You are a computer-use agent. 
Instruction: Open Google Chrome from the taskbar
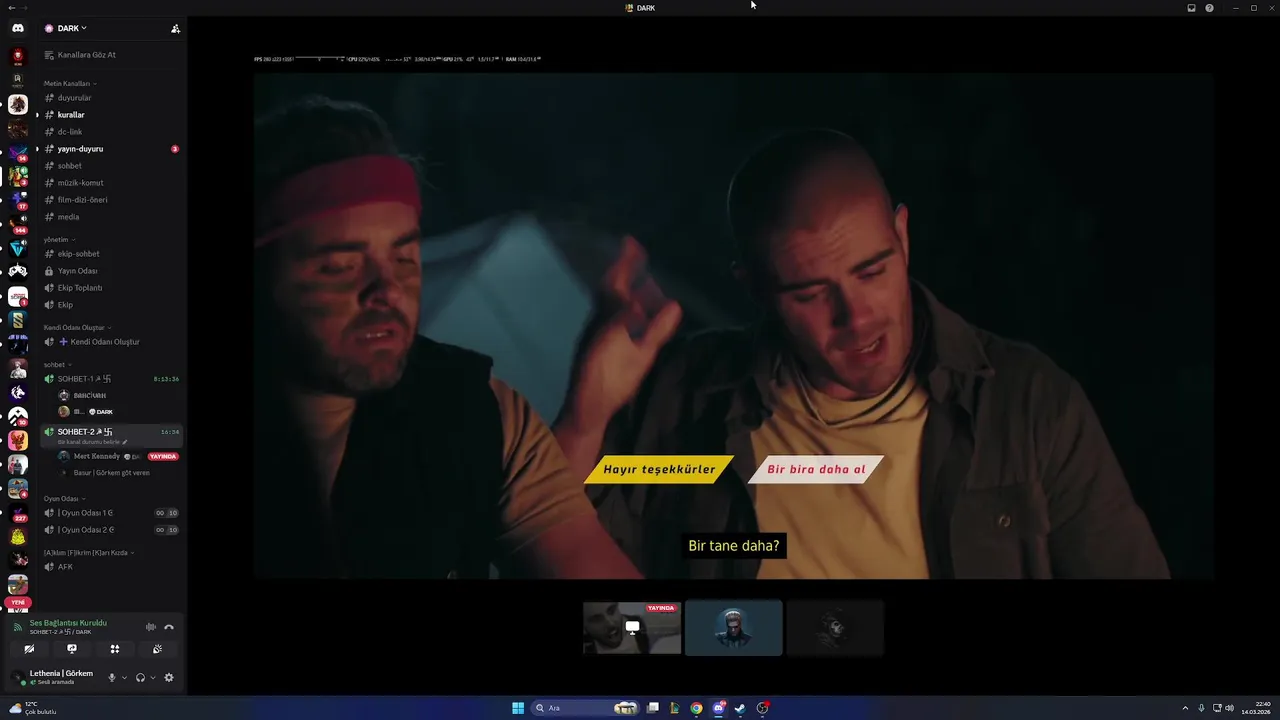(696, 708)
